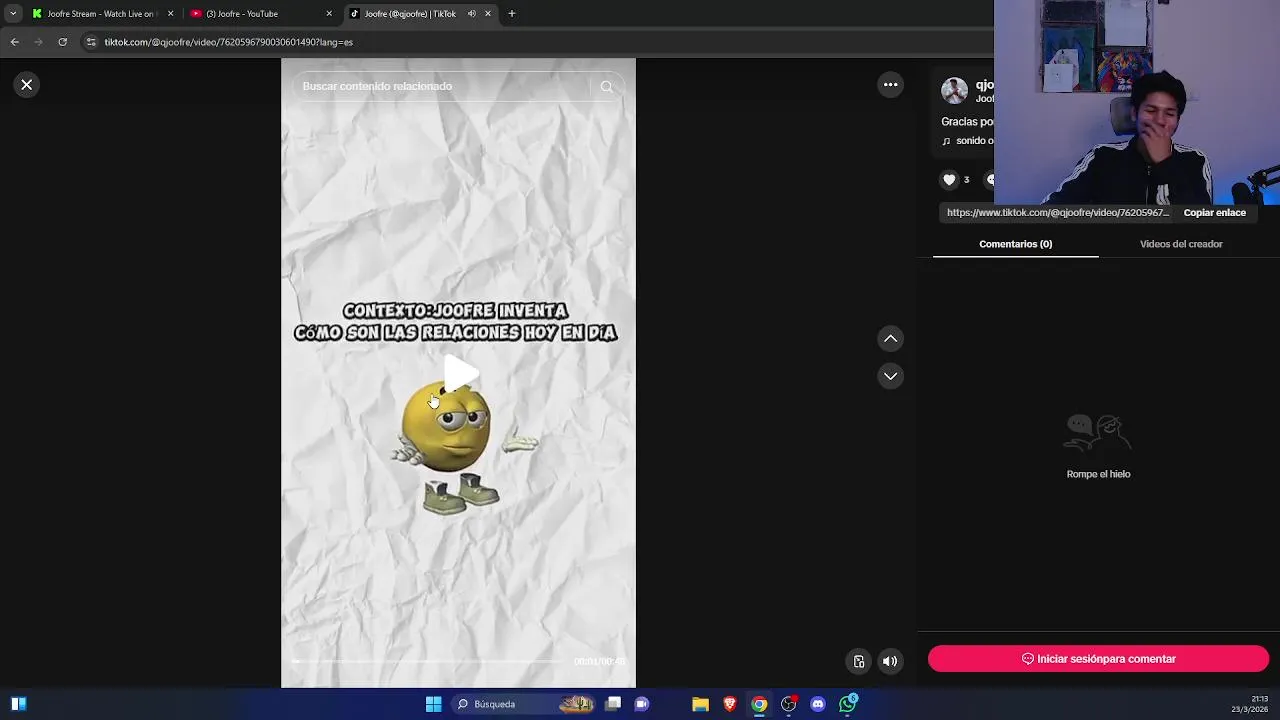Close the TikTok browser tab

[x=488, y=14]
